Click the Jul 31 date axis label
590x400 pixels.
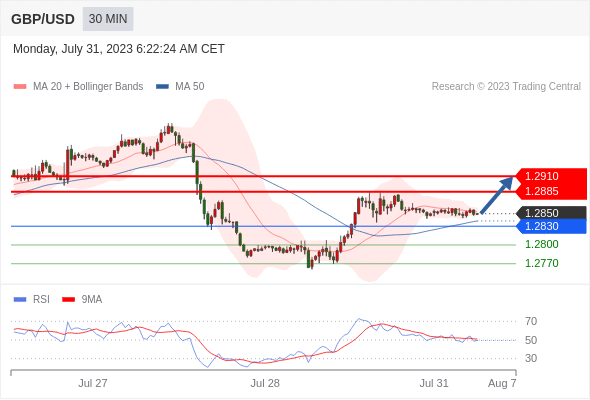434,383
